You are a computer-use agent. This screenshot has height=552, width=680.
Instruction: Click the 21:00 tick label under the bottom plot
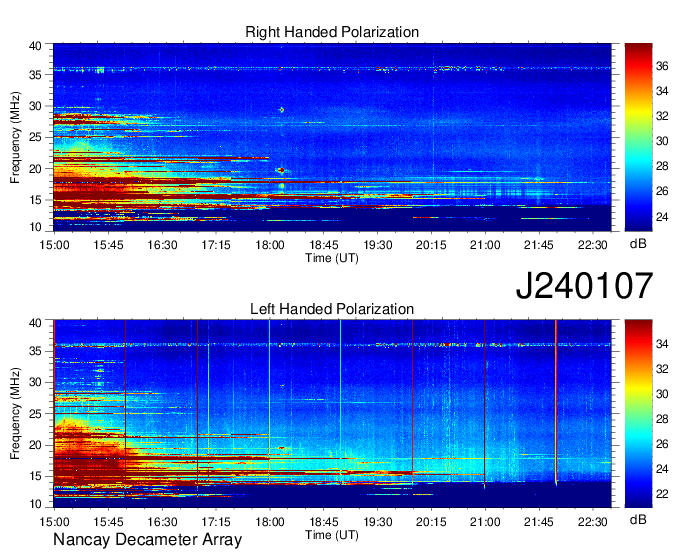coord(485,522)
